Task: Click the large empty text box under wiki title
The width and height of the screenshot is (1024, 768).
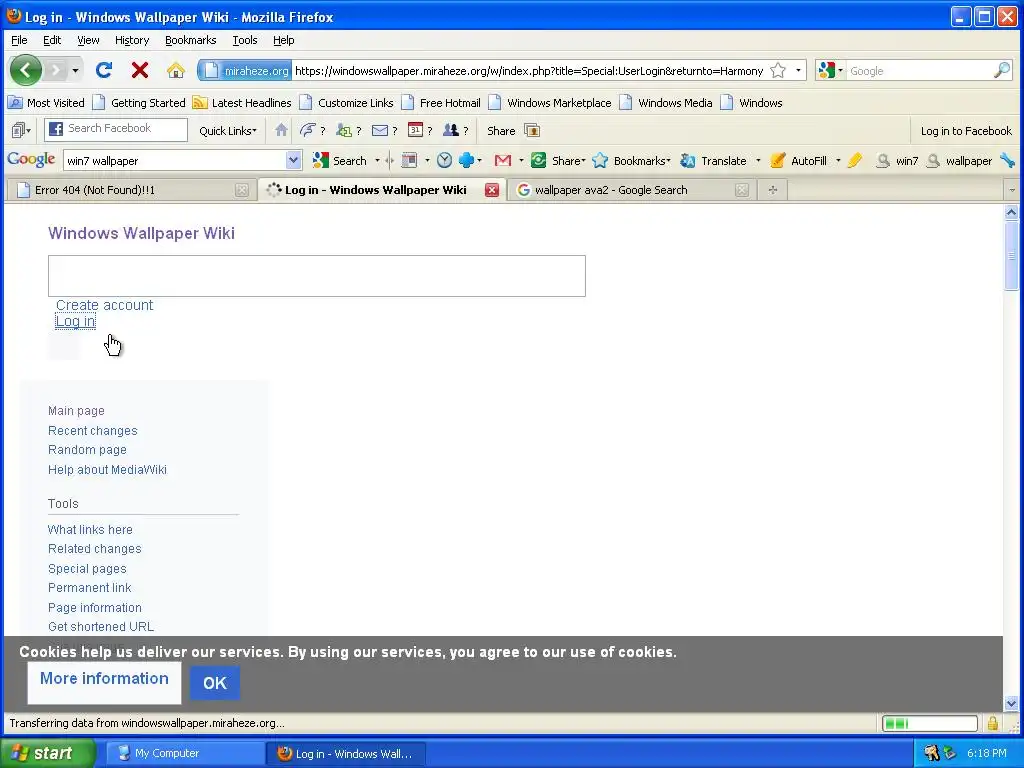Action: (317, 276)
